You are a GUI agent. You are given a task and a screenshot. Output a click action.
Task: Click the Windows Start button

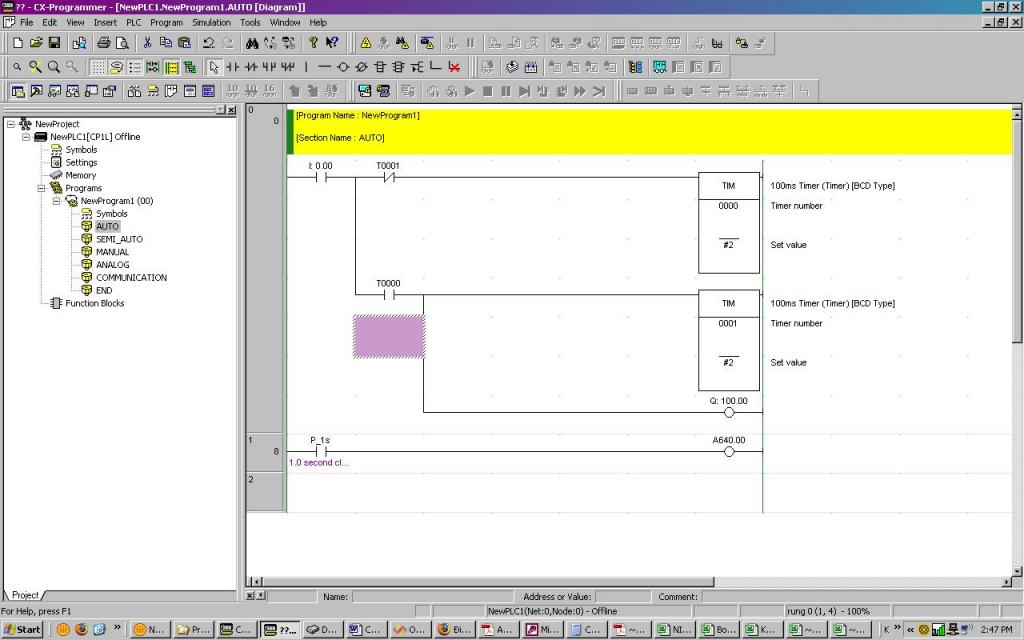pyautogui.click(x=22, y=629)
